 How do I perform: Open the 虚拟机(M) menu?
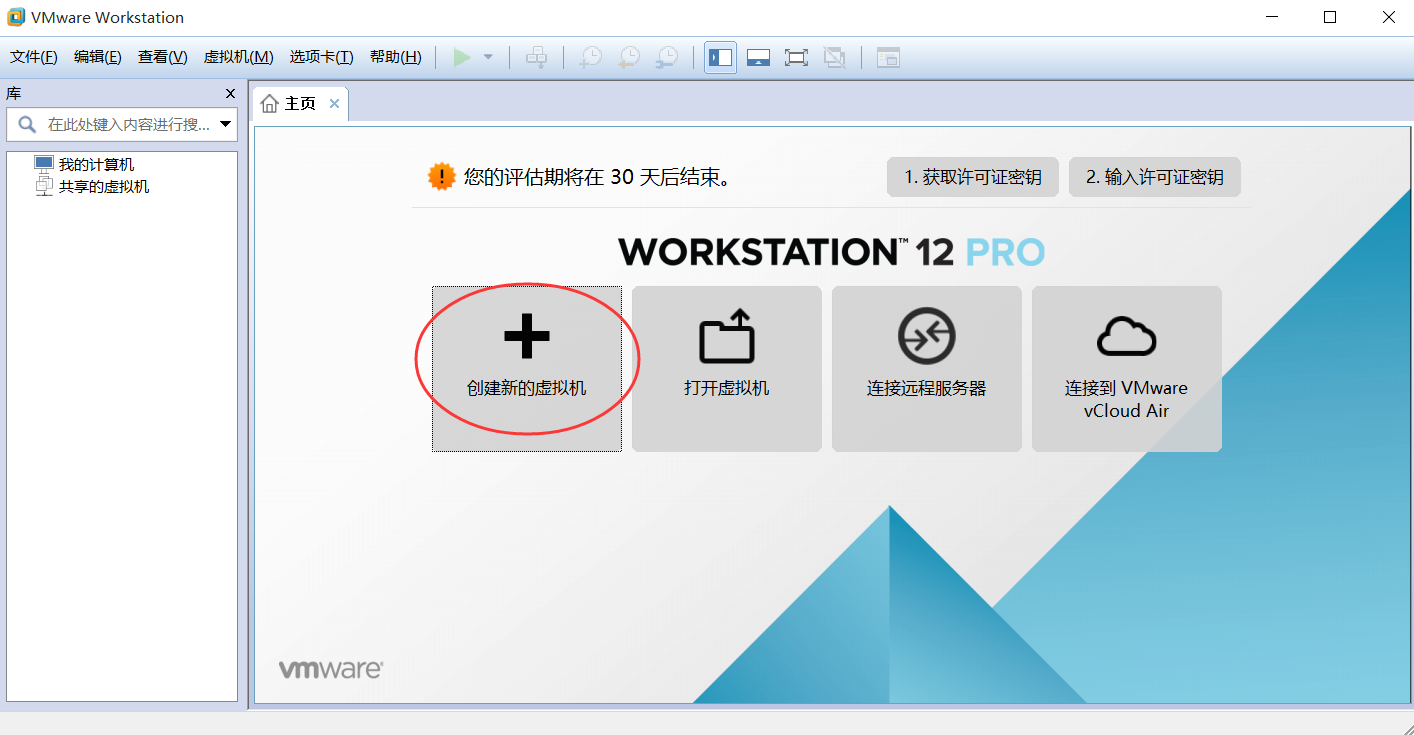point(239,57)
